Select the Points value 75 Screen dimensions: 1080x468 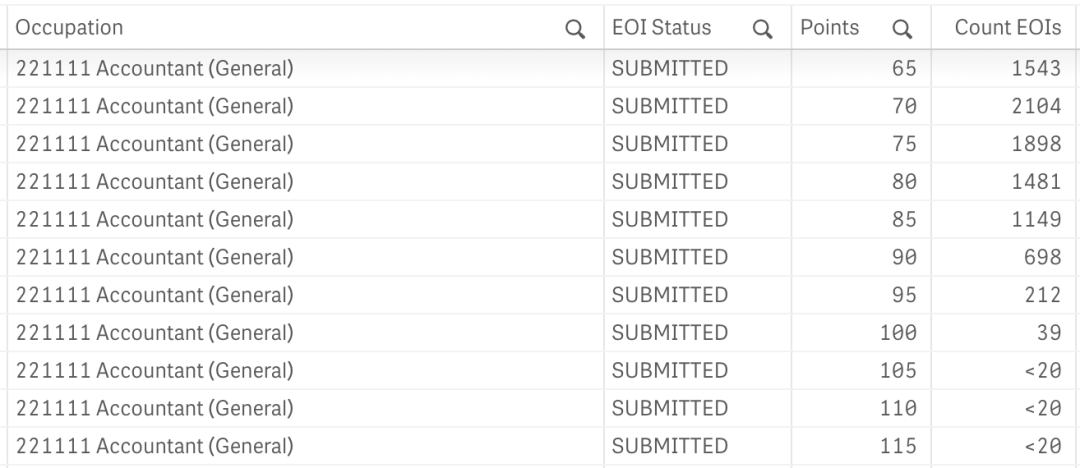[x=904, y=144]
